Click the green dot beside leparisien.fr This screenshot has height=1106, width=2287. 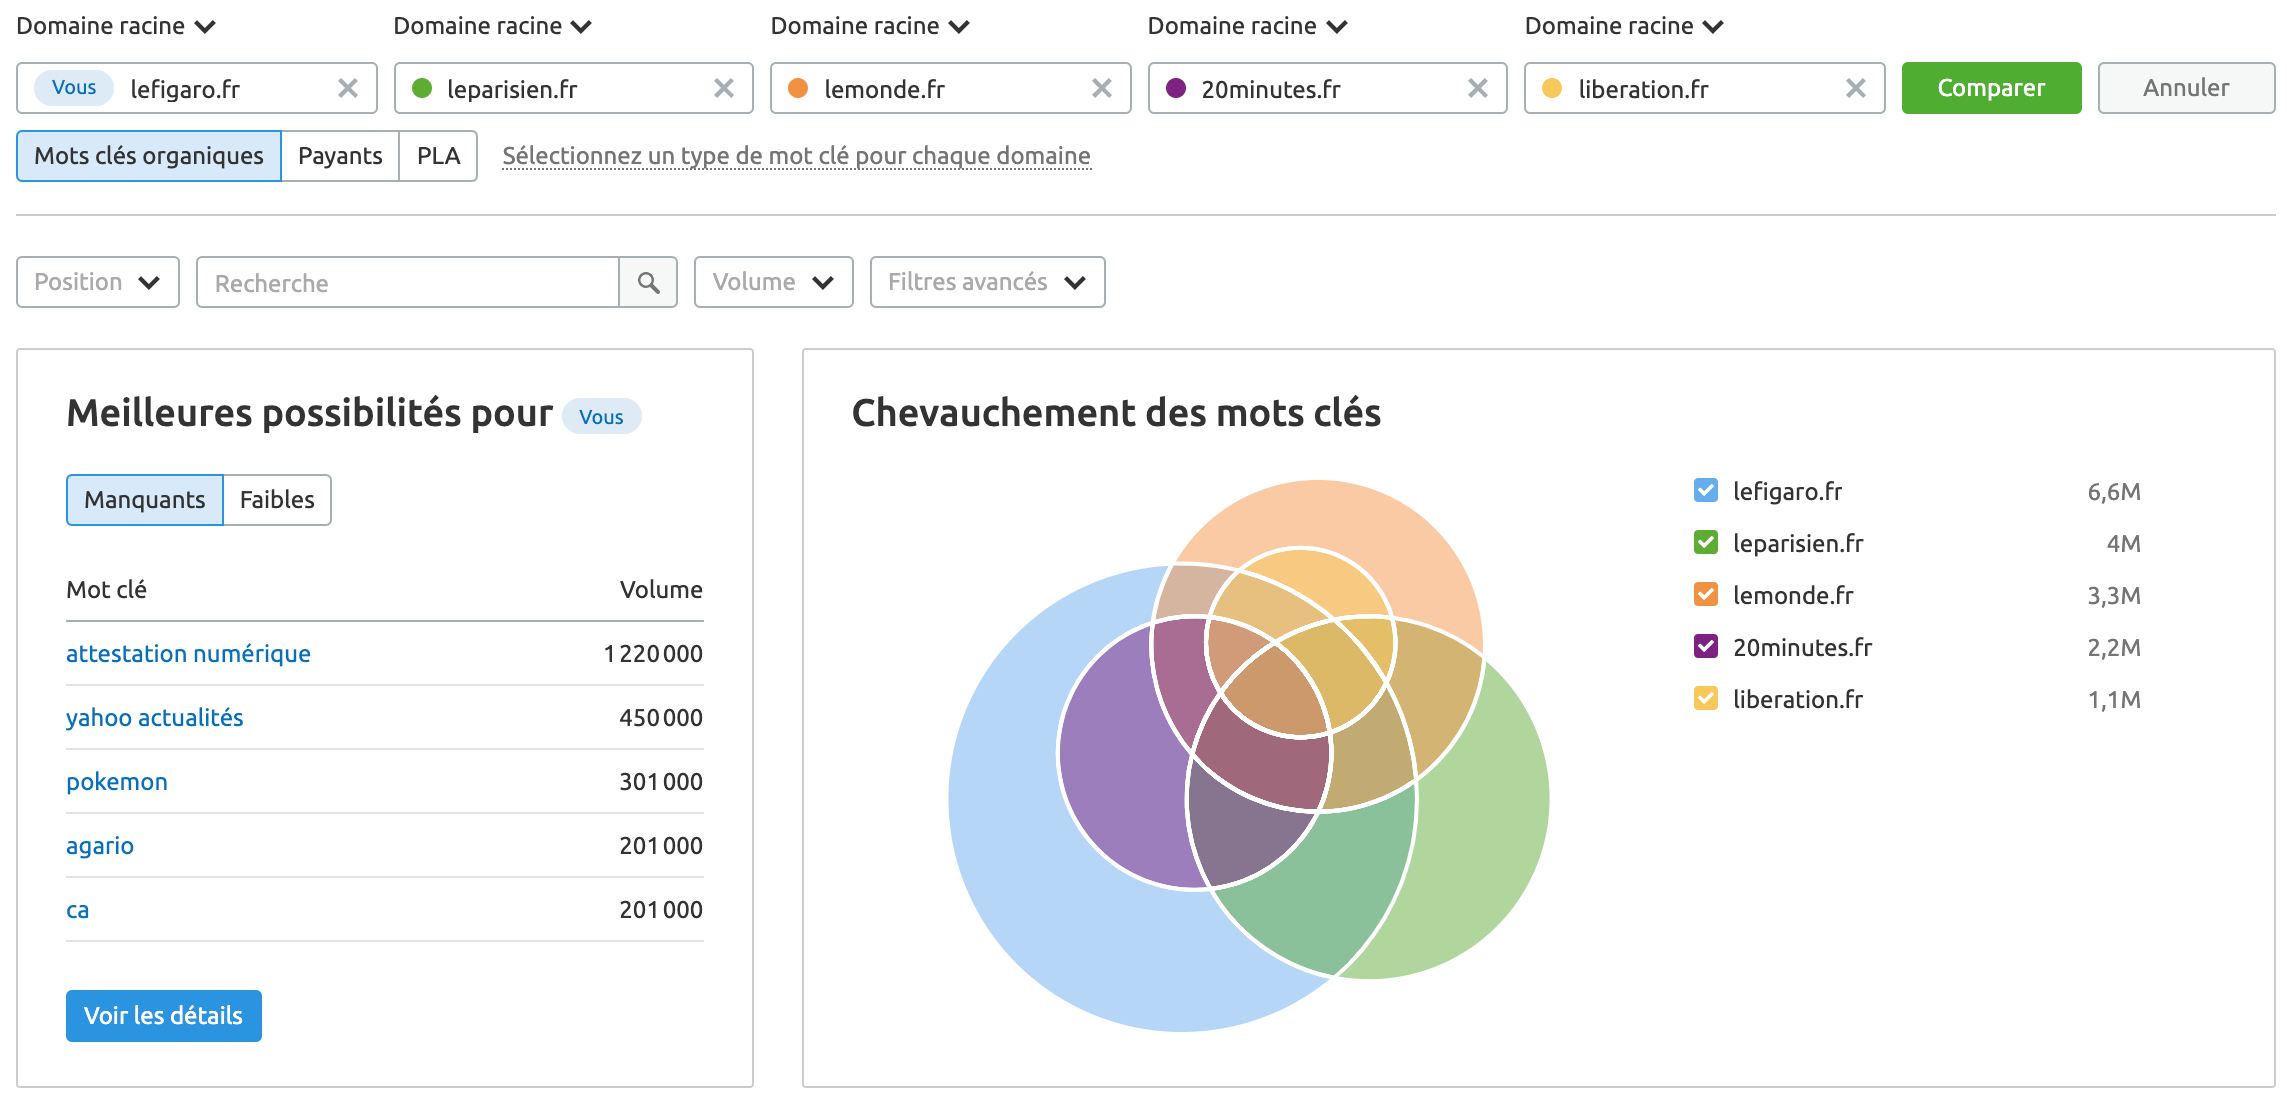423,88
